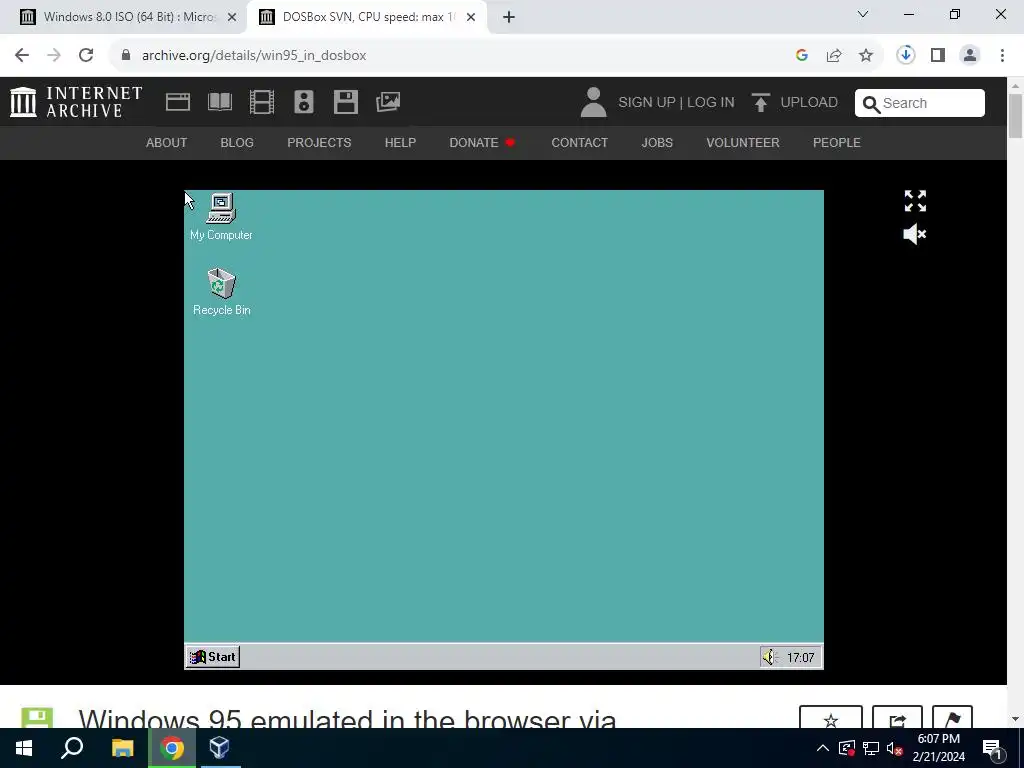Flag this item button
This screenshot has width=1024, height=768.
click(x=952, y=717)
